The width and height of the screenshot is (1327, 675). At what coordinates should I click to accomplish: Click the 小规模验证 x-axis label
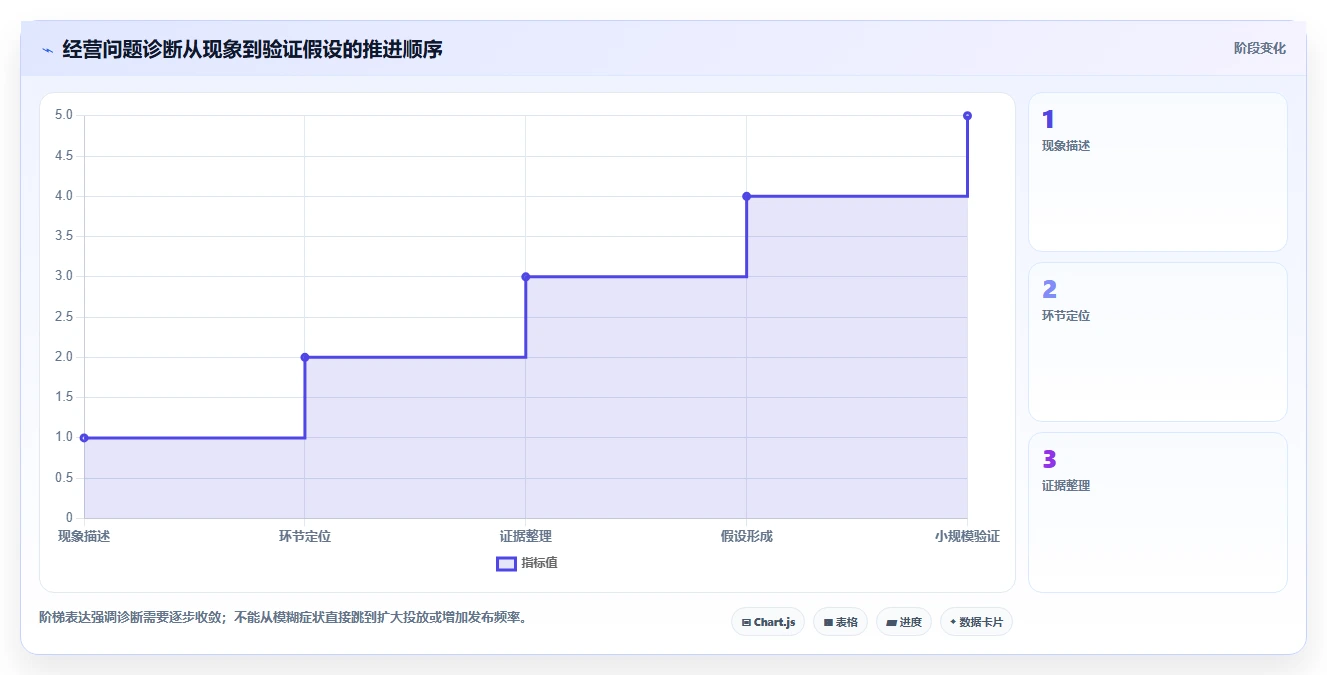click(x=967, y=536)
